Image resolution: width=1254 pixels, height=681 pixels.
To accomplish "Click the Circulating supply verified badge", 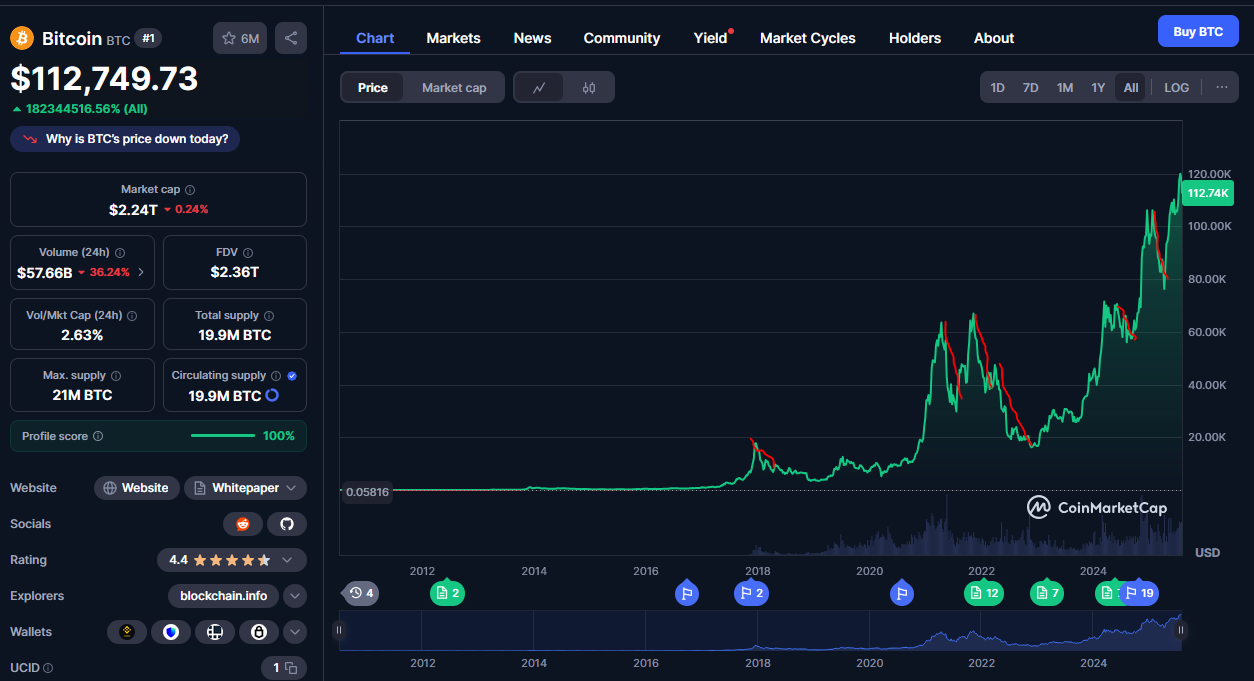I will click(292, 376).
